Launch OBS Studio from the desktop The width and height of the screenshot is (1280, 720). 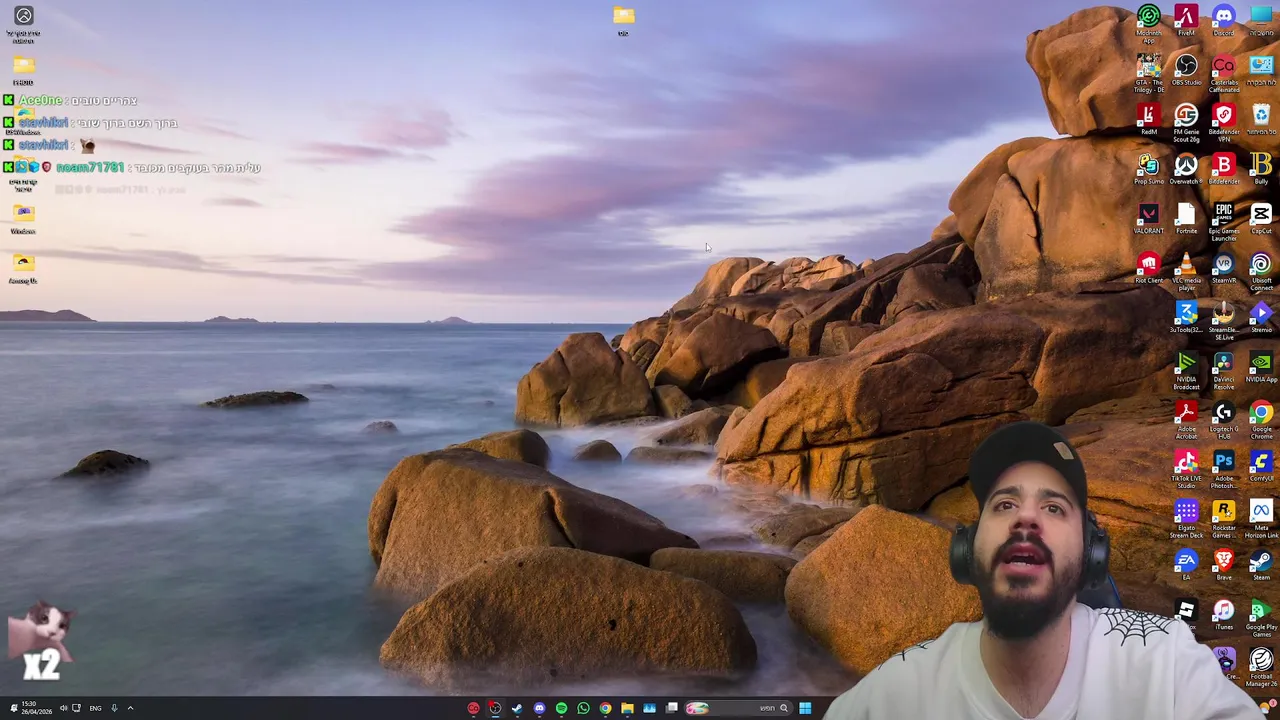tap(1186, 71)
